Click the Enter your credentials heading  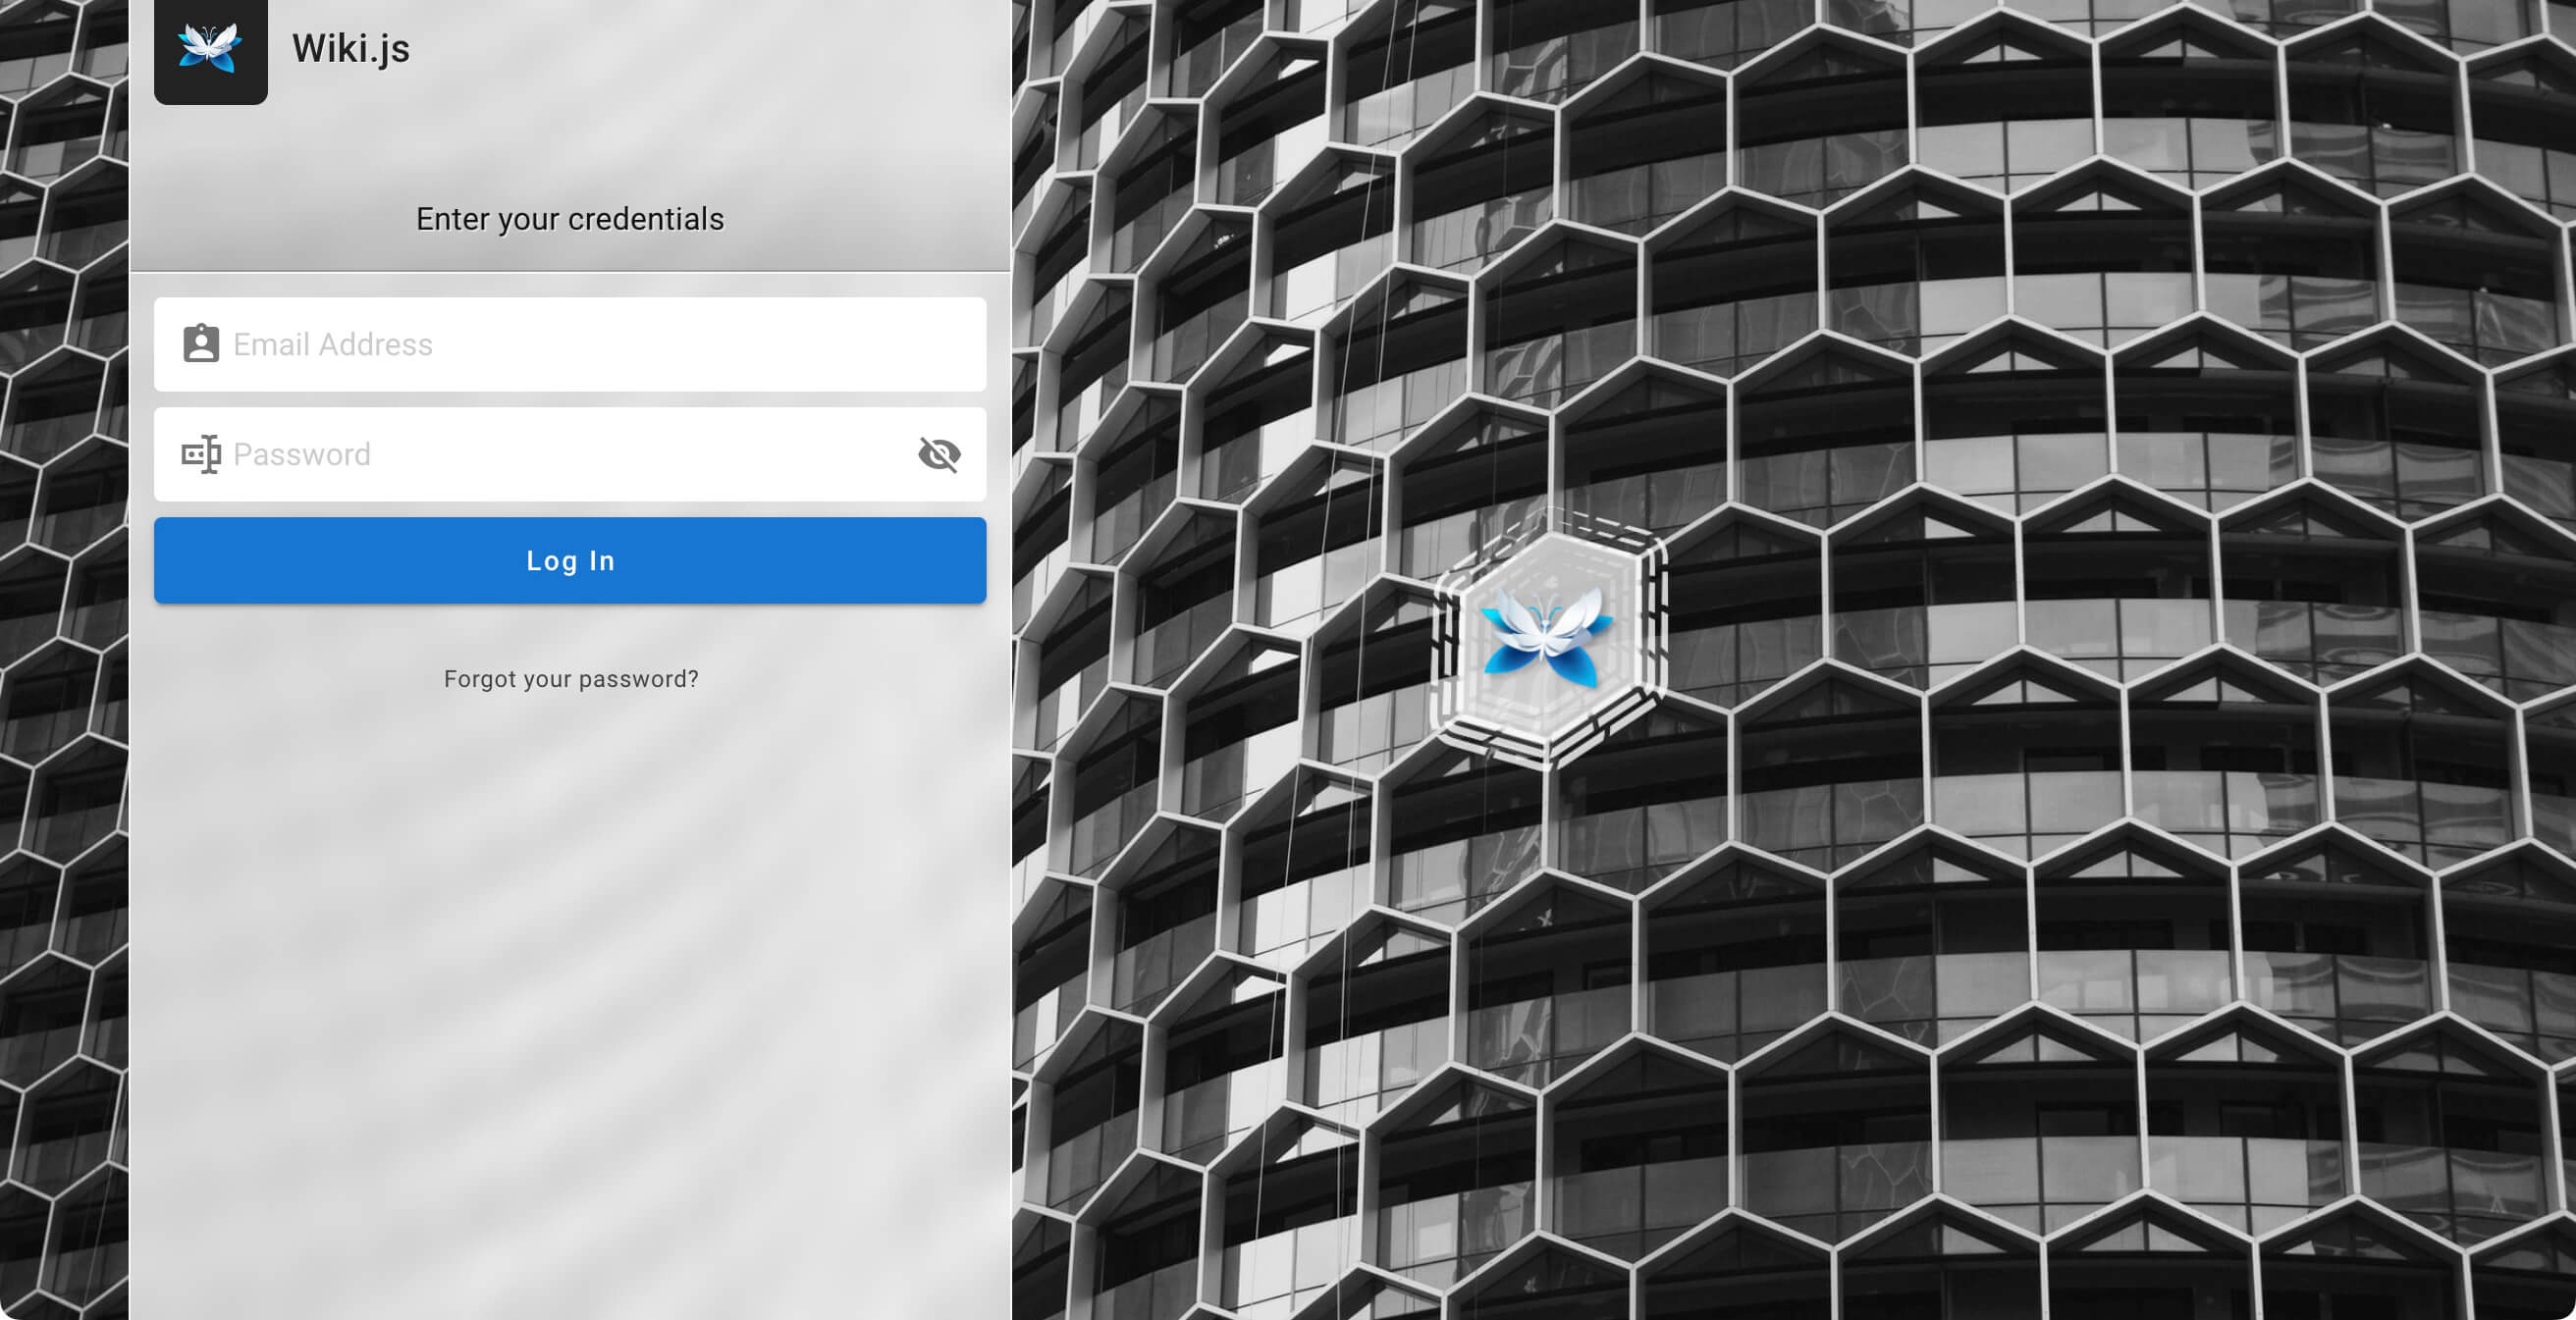click(x=570, y=219)
